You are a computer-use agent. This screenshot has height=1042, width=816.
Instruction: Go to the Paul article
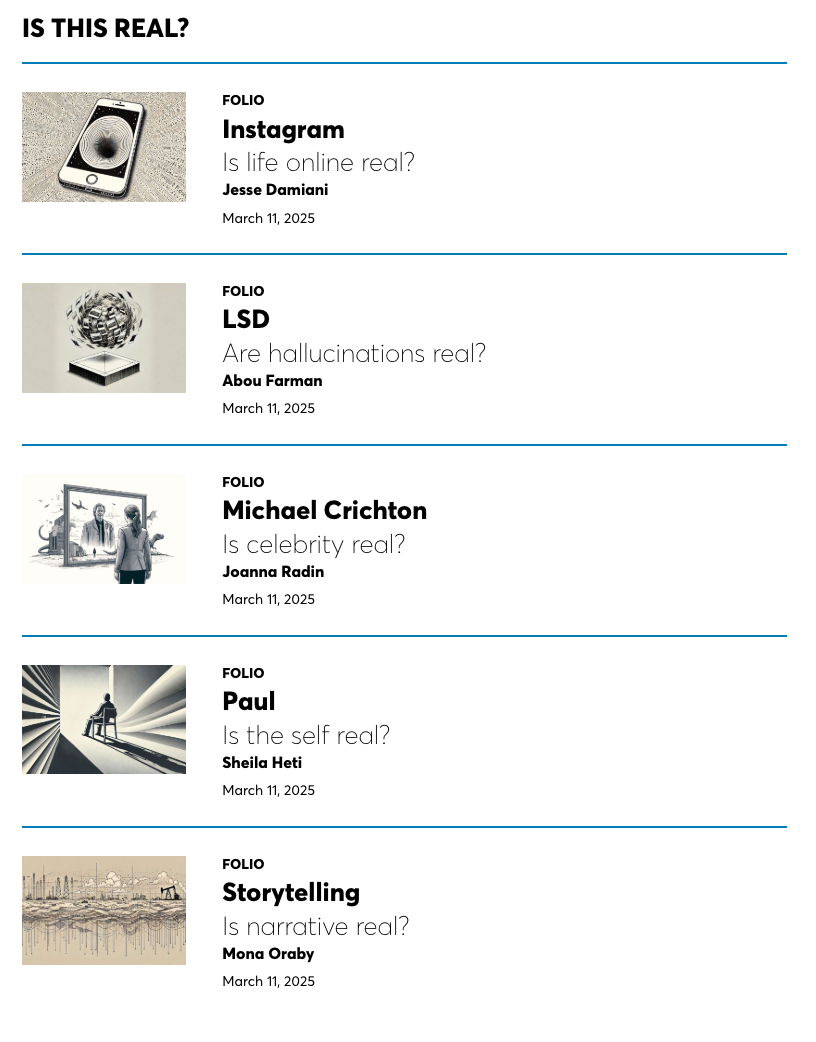[x=249, y=702]
